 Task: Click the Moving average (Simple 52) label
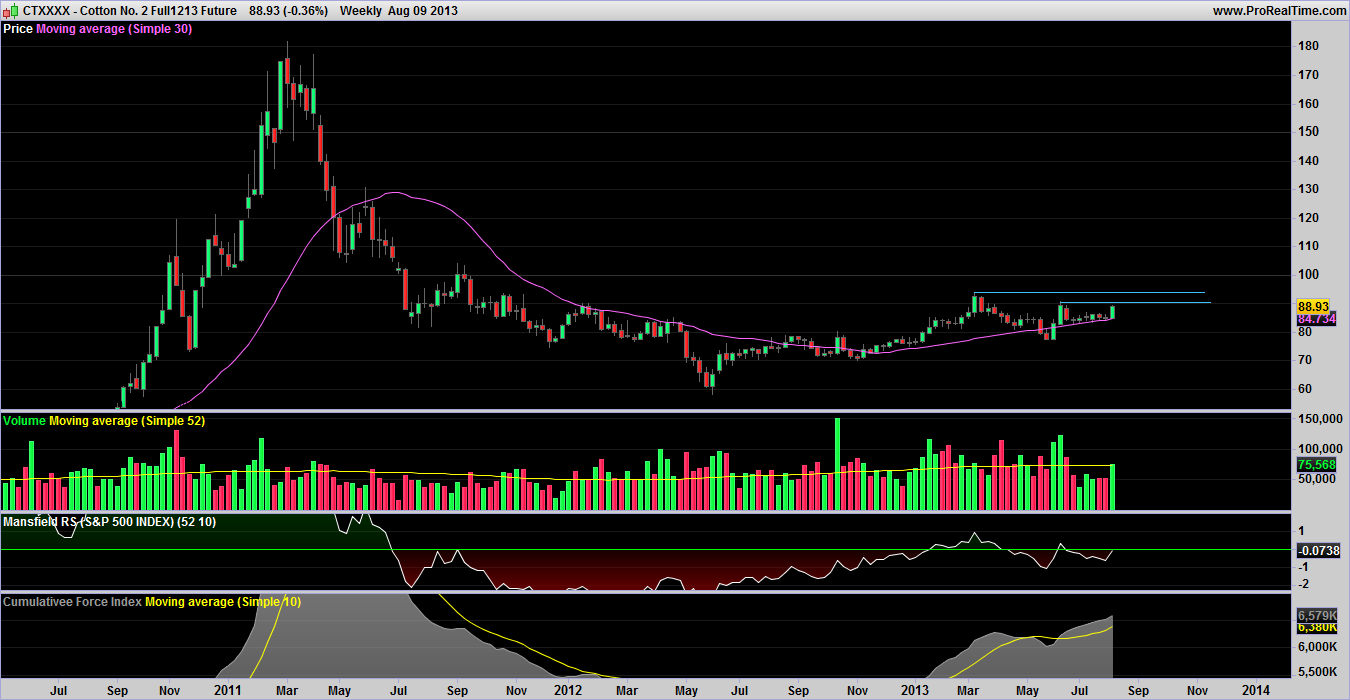(x=127, y=421)
